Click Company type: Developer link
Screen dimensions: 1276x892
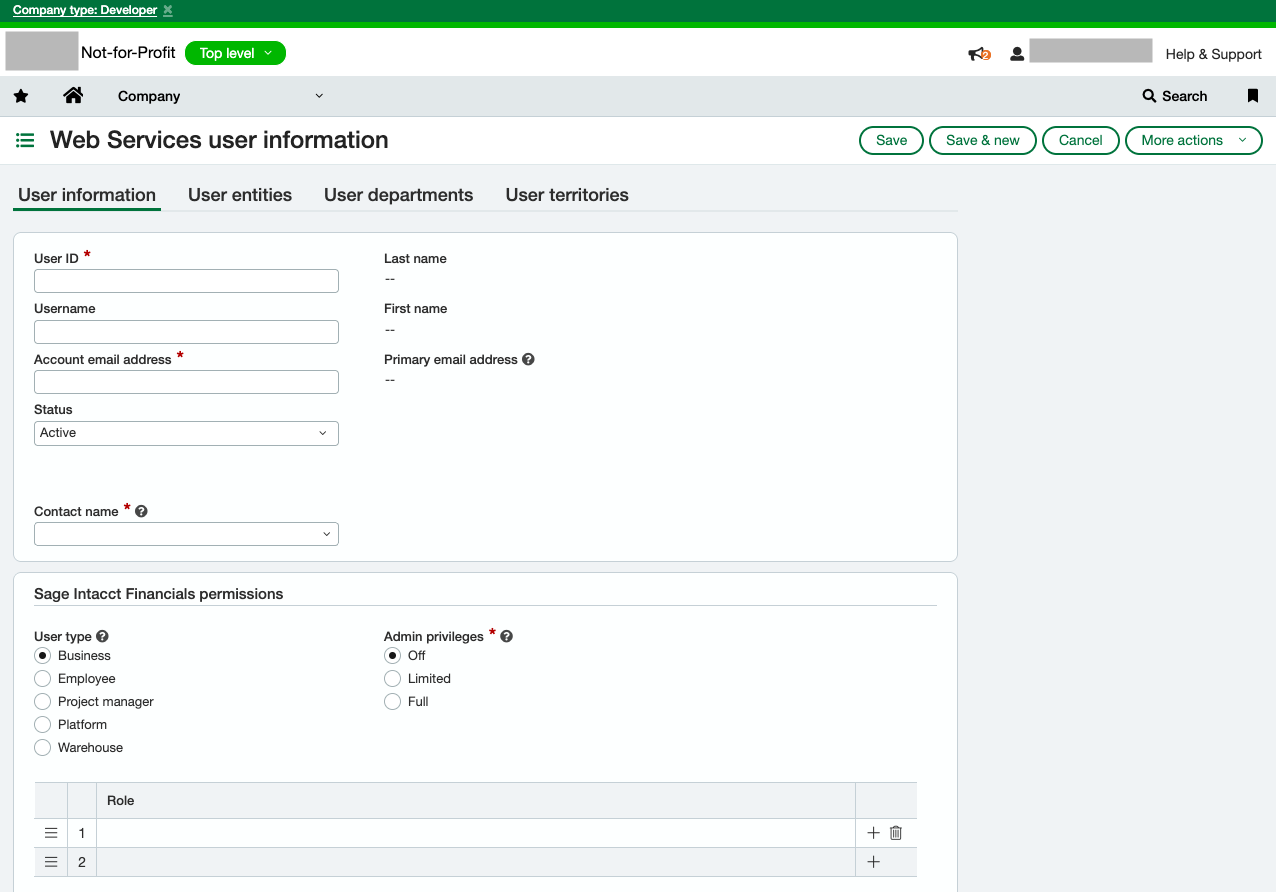(85, 10)
